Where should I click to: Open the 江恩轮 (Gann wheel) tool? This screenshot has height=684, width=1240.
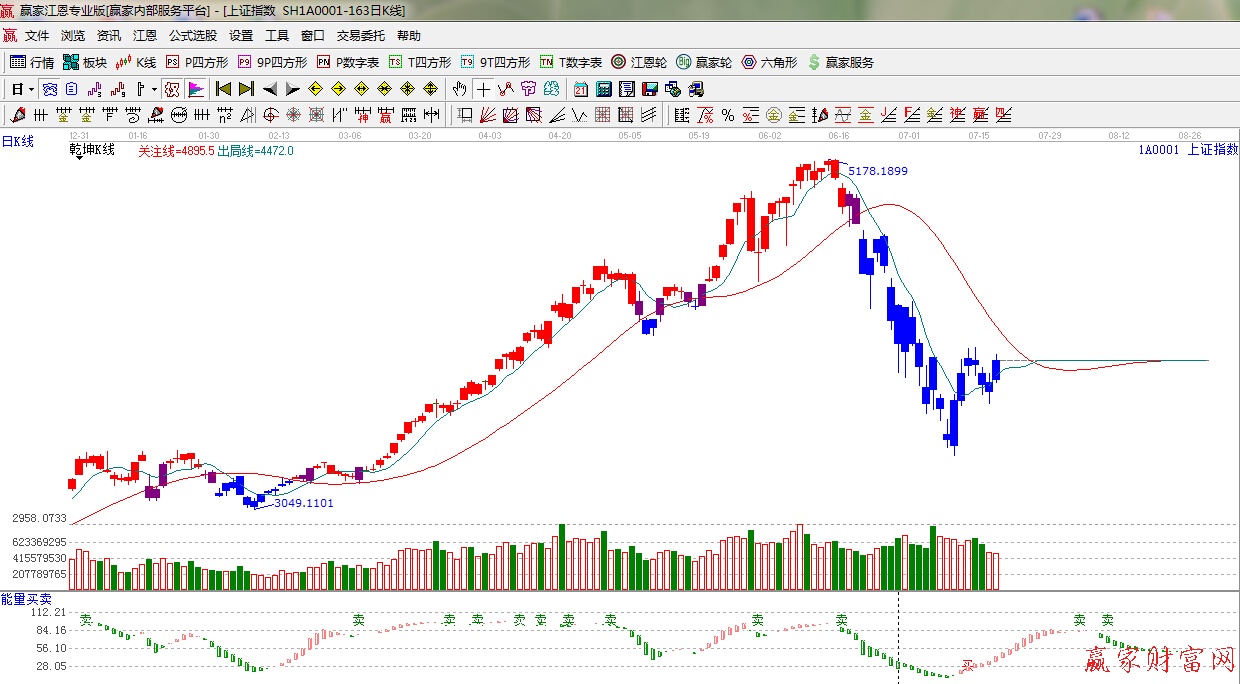coord(638,62)
